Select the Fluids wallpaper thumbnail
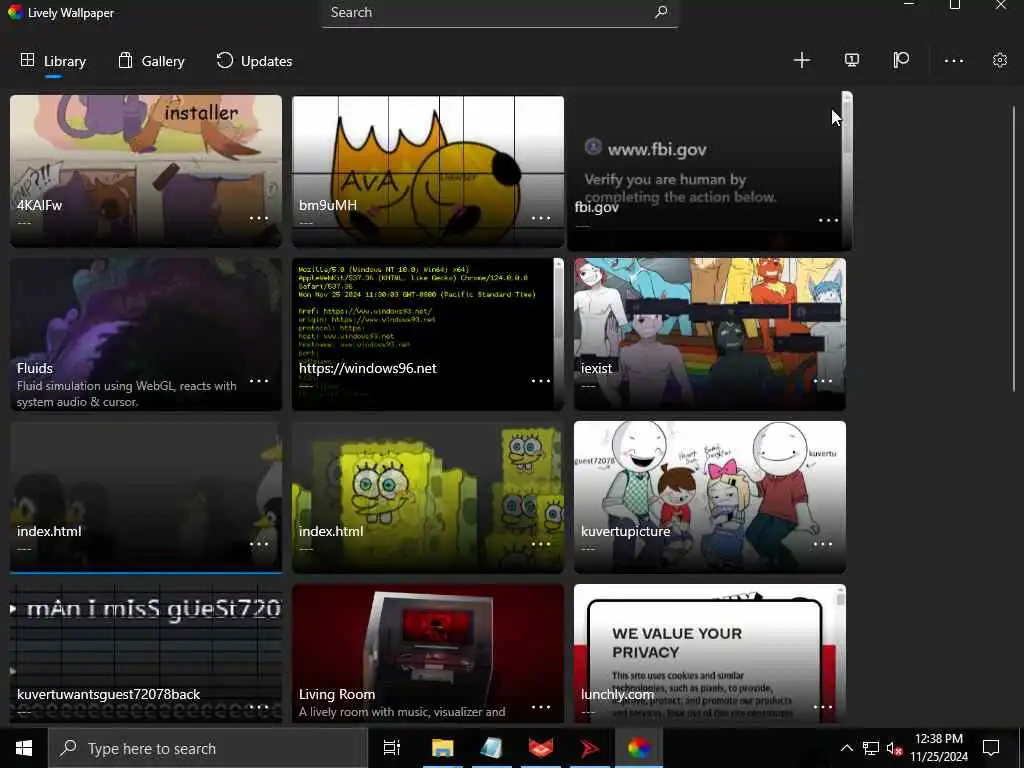 click(x=146, y=334)
